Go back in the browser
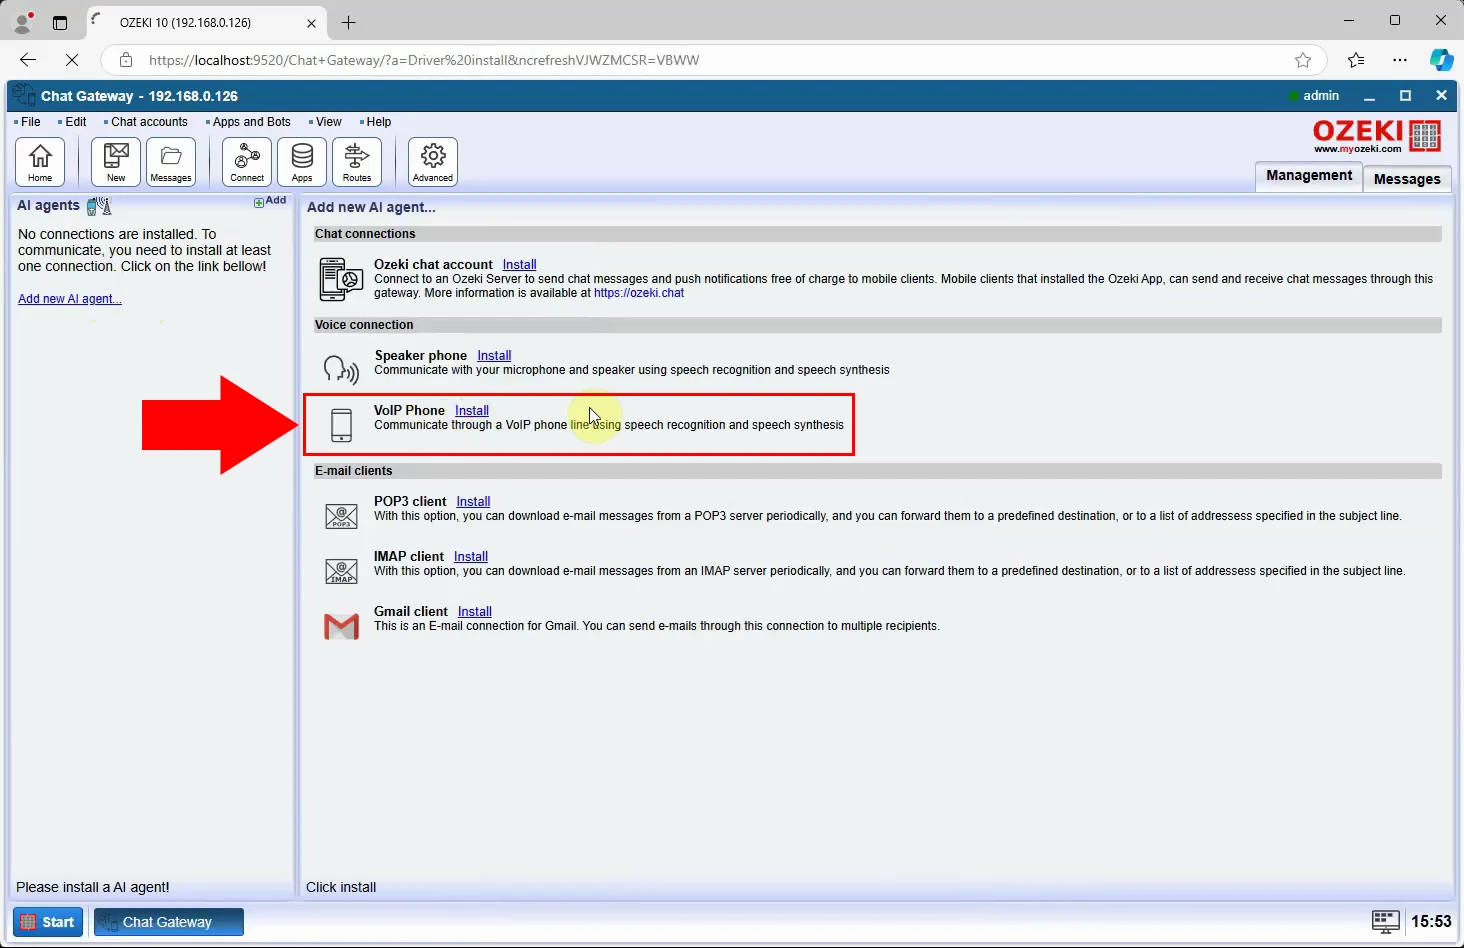 click(28, 60)
